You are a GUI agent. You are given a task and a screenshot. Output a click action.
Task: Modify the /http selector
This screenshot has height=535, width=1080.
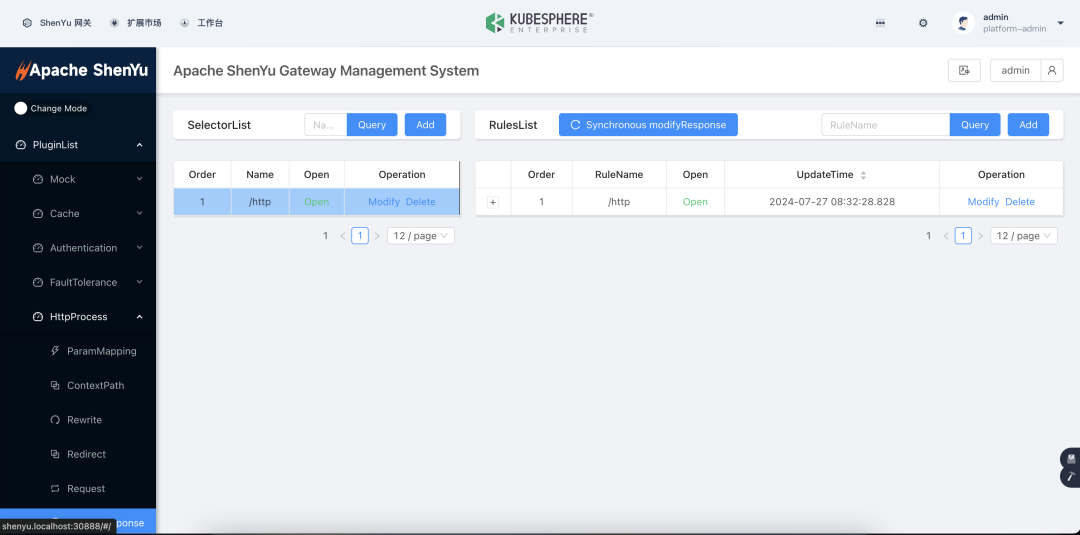pyautogui.click(x=384, y=202)
